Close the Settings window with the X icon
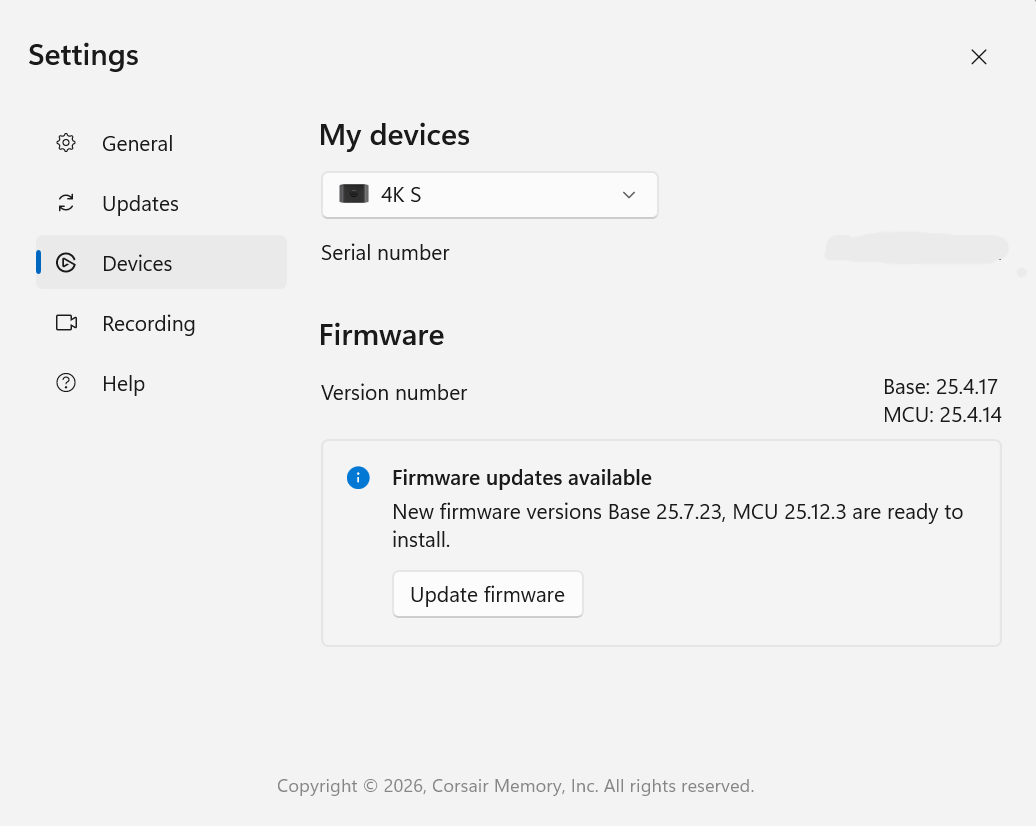The image size is (1036, 826). pos(978,56)
